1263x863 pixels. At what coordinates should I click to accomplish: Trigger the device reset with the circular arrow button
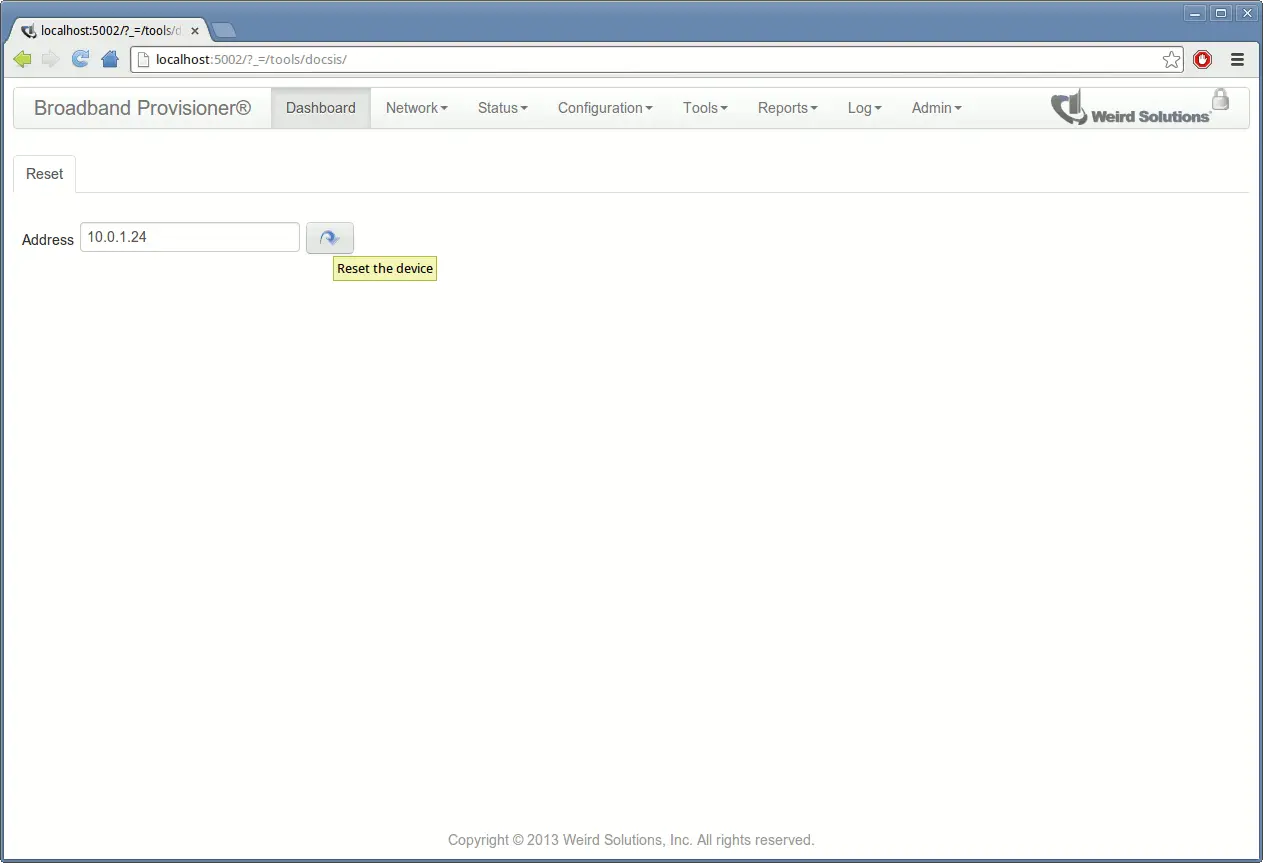click(329, 238)
